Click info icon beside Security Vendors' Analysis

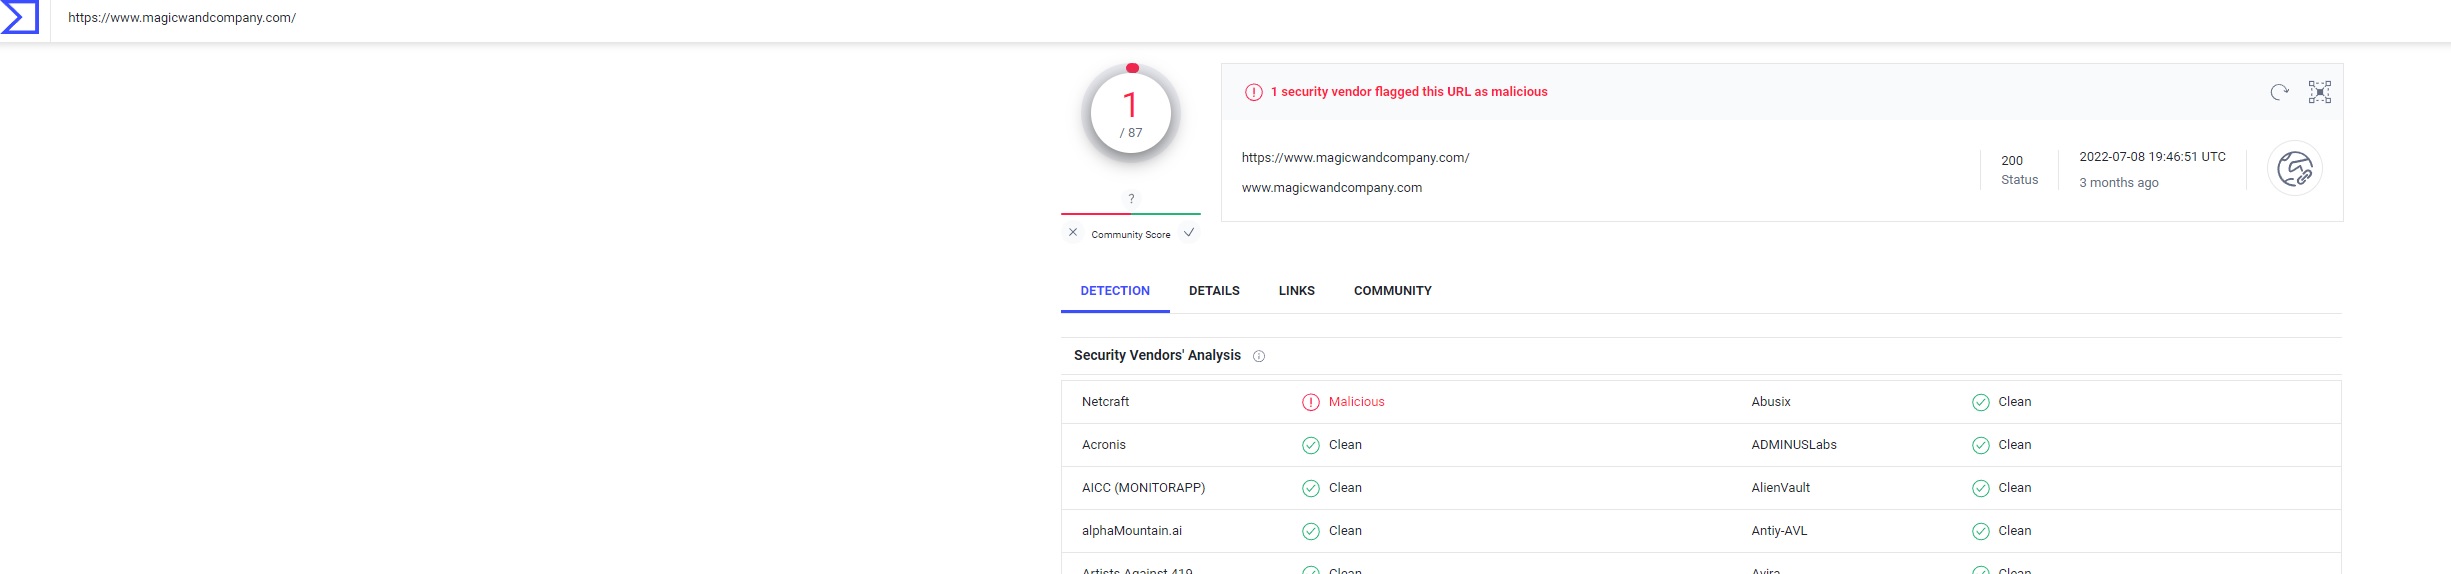click(x=1259, y=356)
